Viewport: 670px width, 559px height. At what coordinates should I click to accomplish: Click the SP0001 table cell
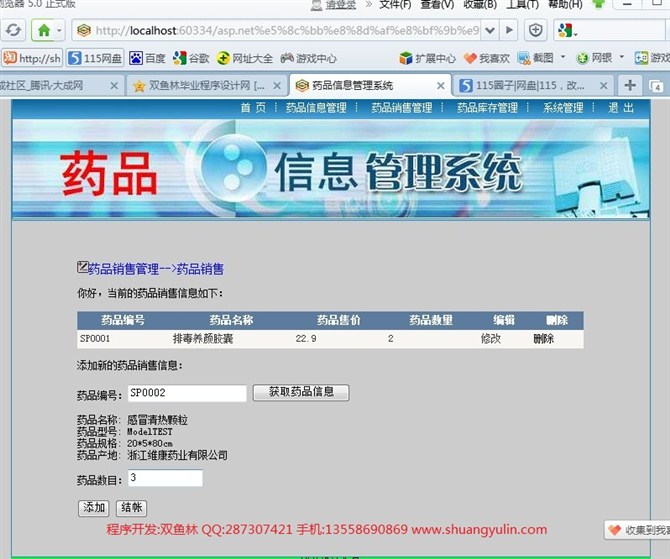click(95, 339)
